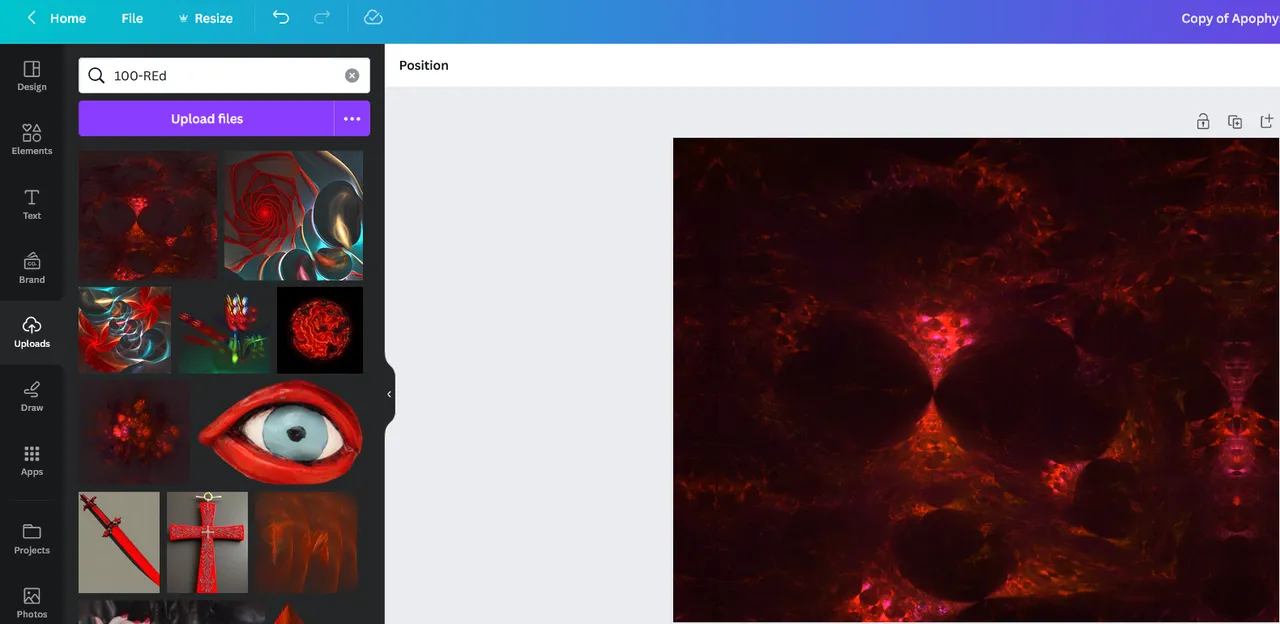Open the Draw sidebar tab
Screen dimensions: 1280x624
pos(32,396)
